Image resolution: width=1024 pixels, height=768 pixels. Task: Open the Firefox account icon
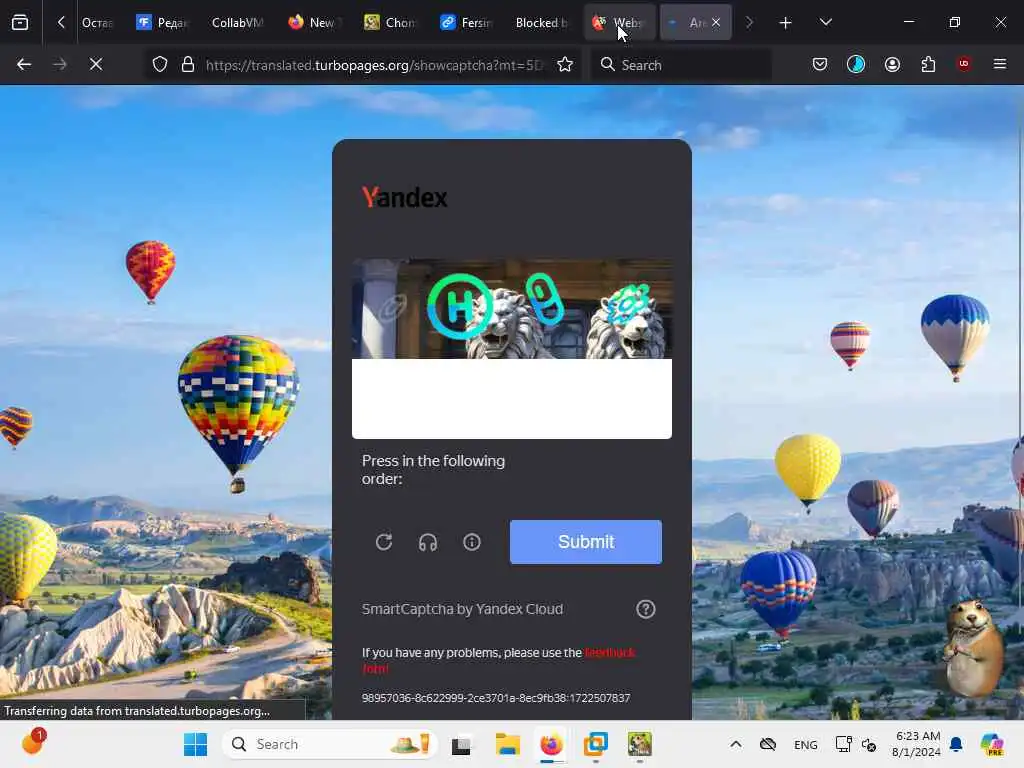[892, 64]
